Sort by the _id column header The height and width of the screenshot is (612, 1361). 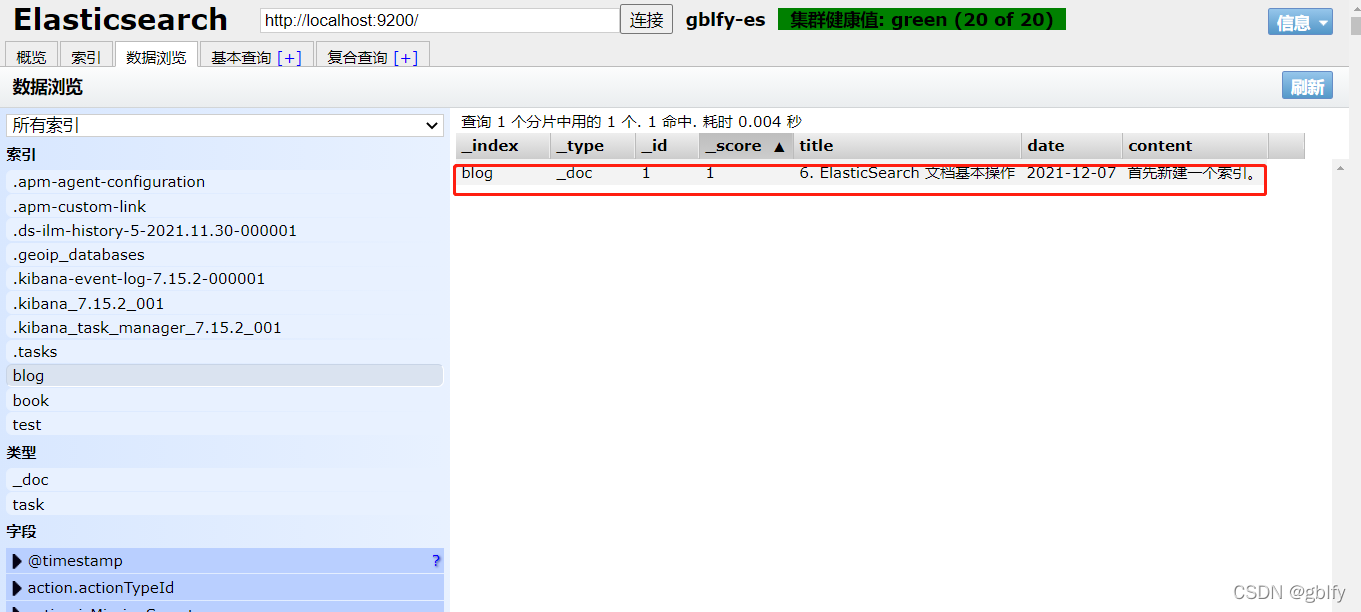[x=667, y=146]
